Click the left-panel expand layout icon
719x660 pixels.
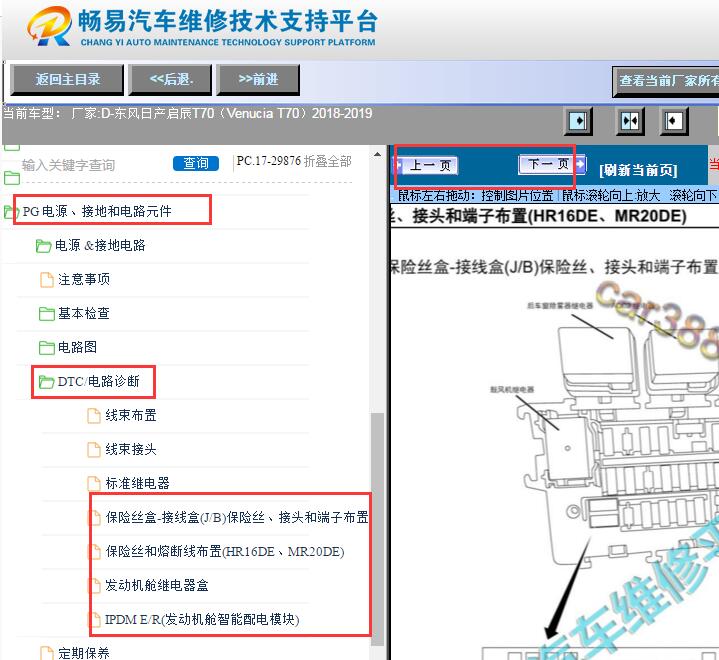[578, 121]
